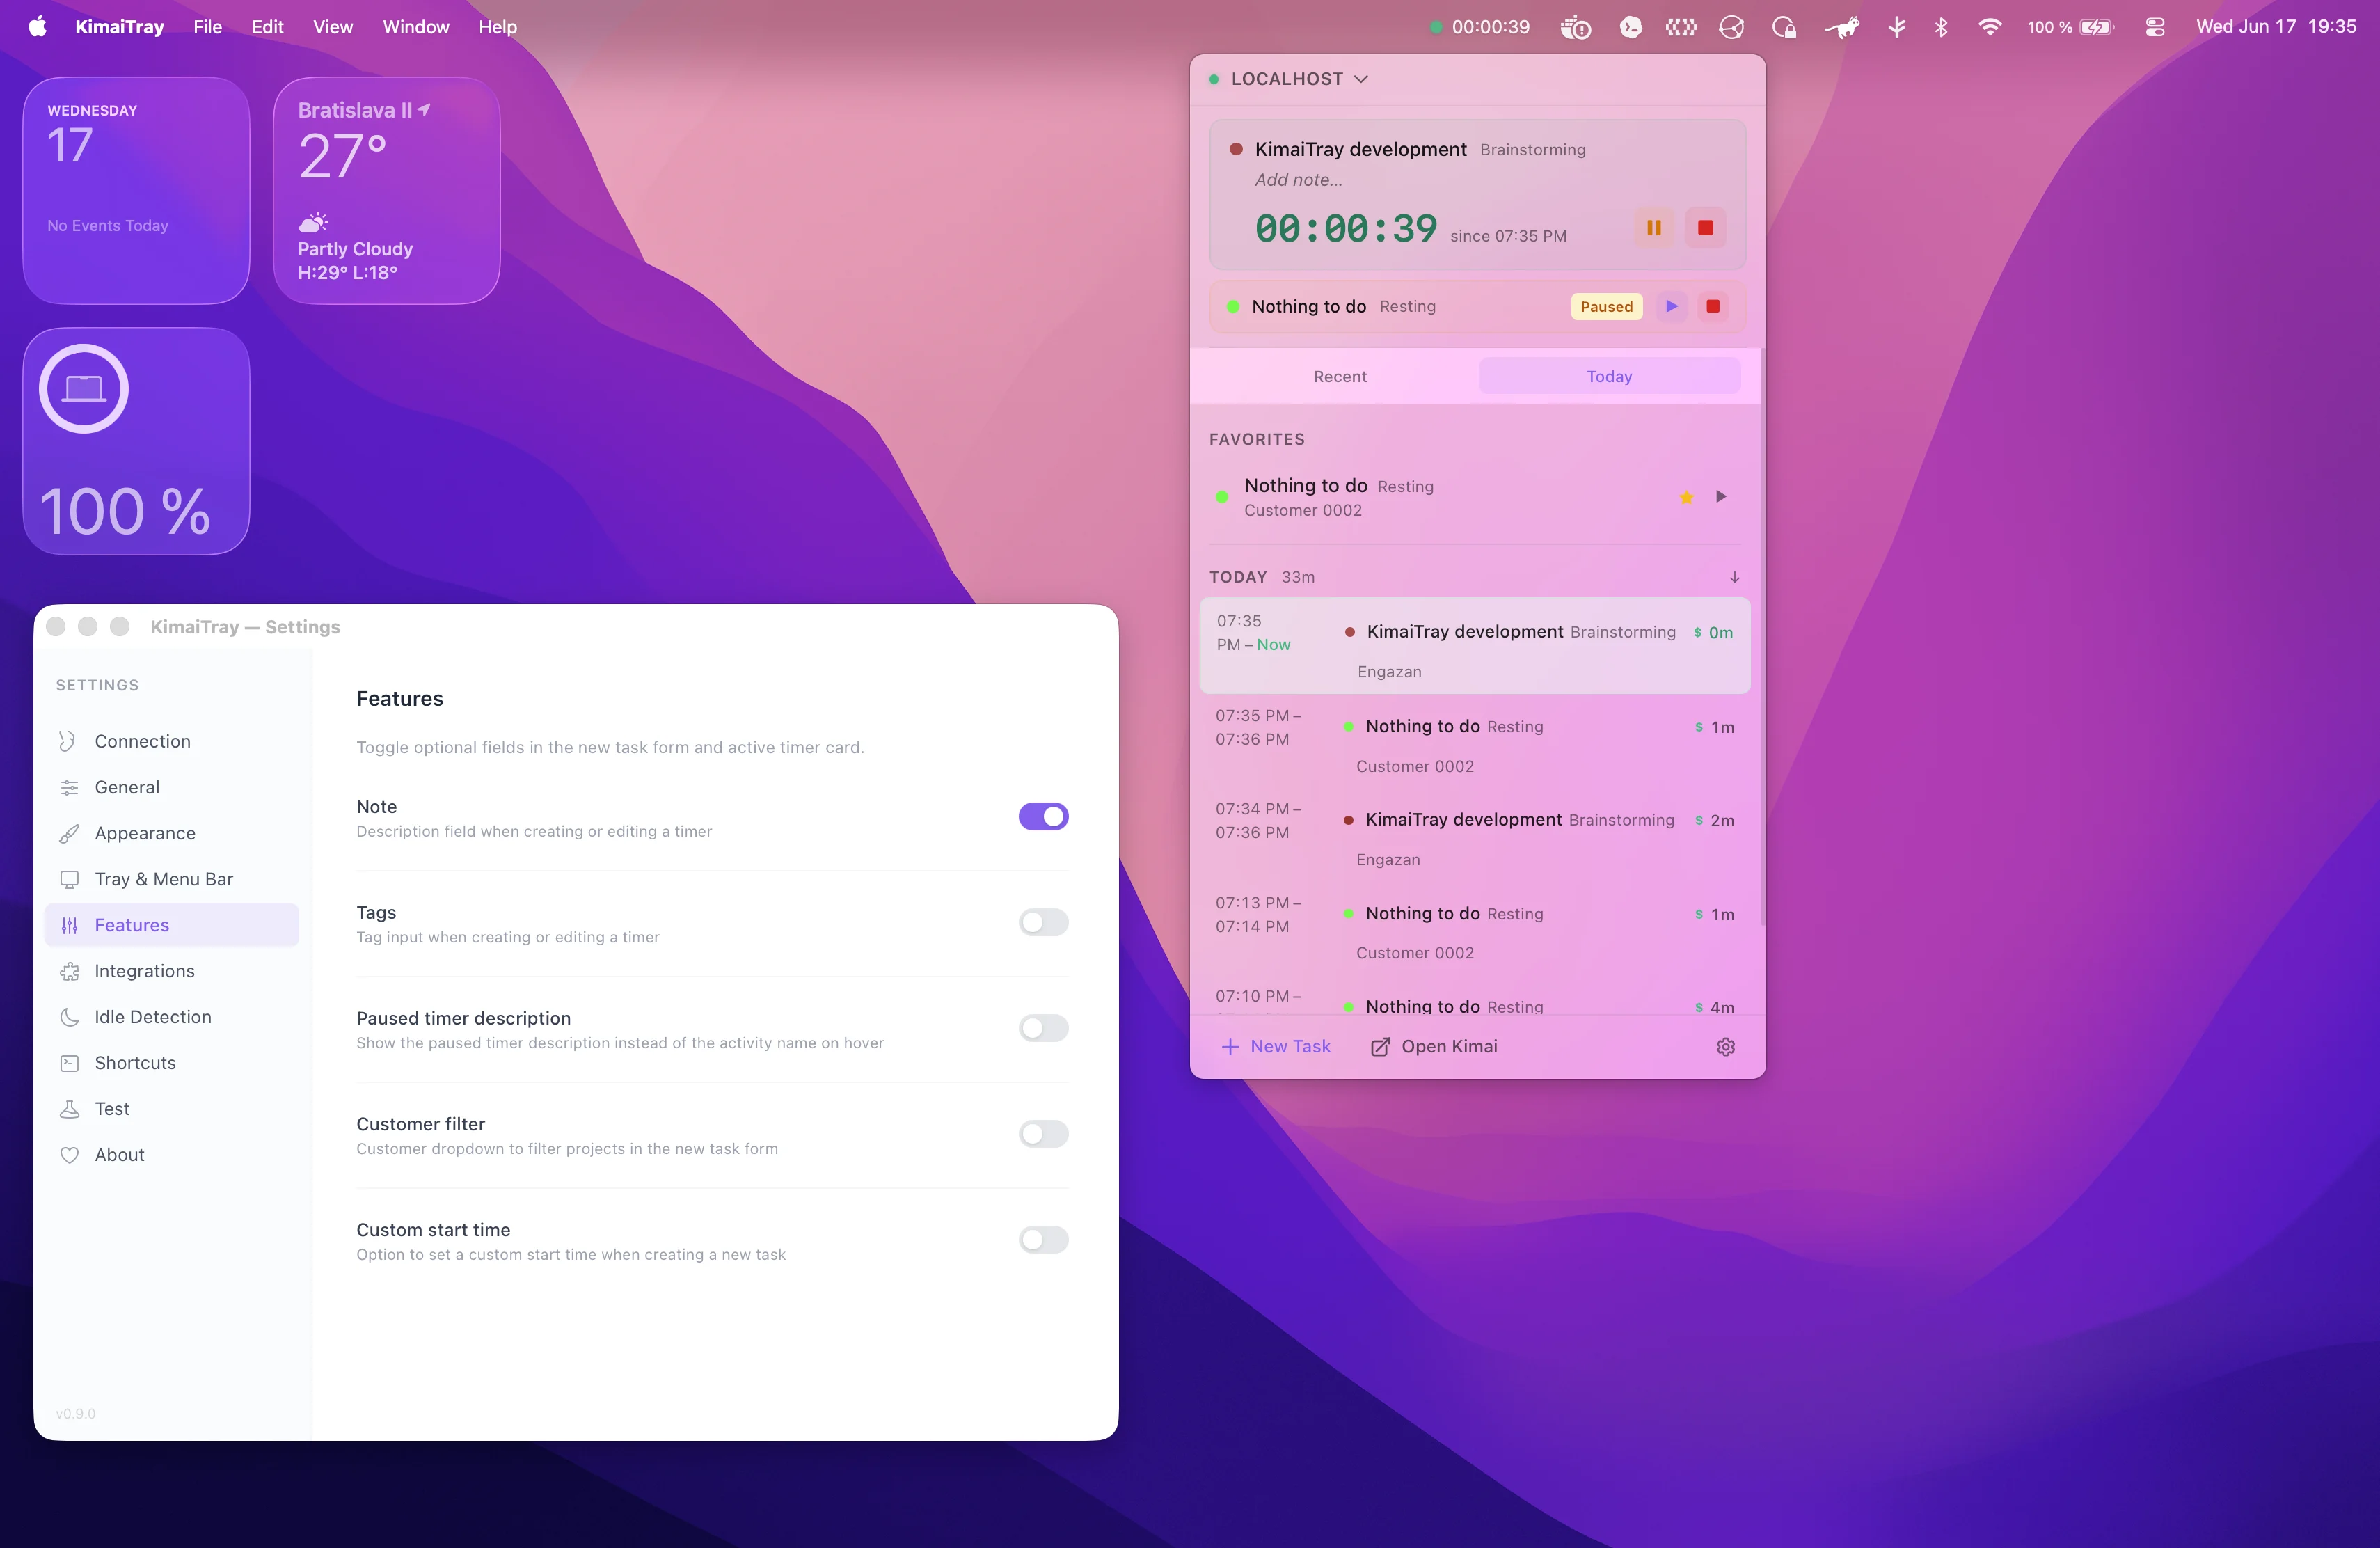Viewport: 2380px width, 1548px height.
Task: Stop the KimaiTray development active timer
Action: point(1705,228)
